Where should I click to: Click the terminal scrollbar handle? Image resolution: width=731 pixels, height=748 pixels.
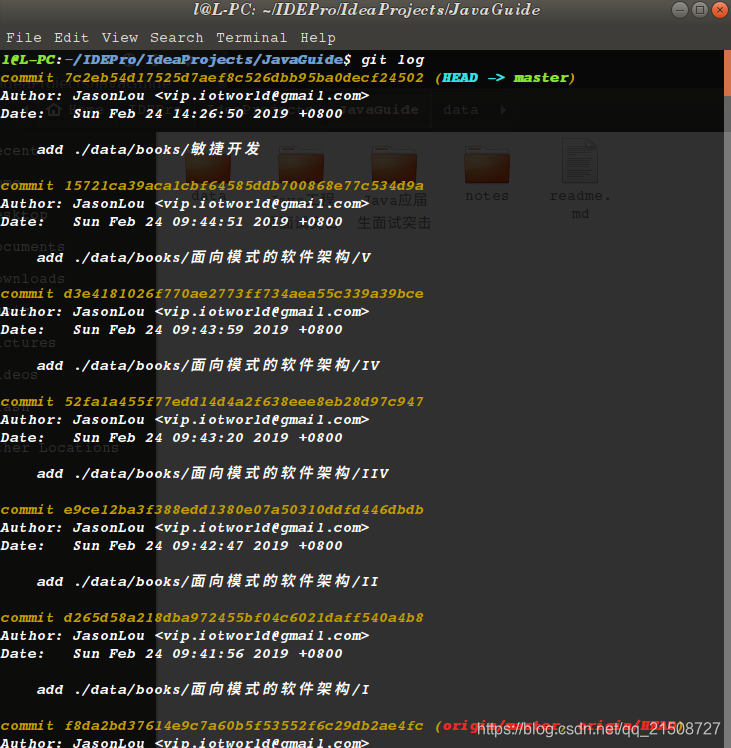pyautogui.click(x=727, y=73)
